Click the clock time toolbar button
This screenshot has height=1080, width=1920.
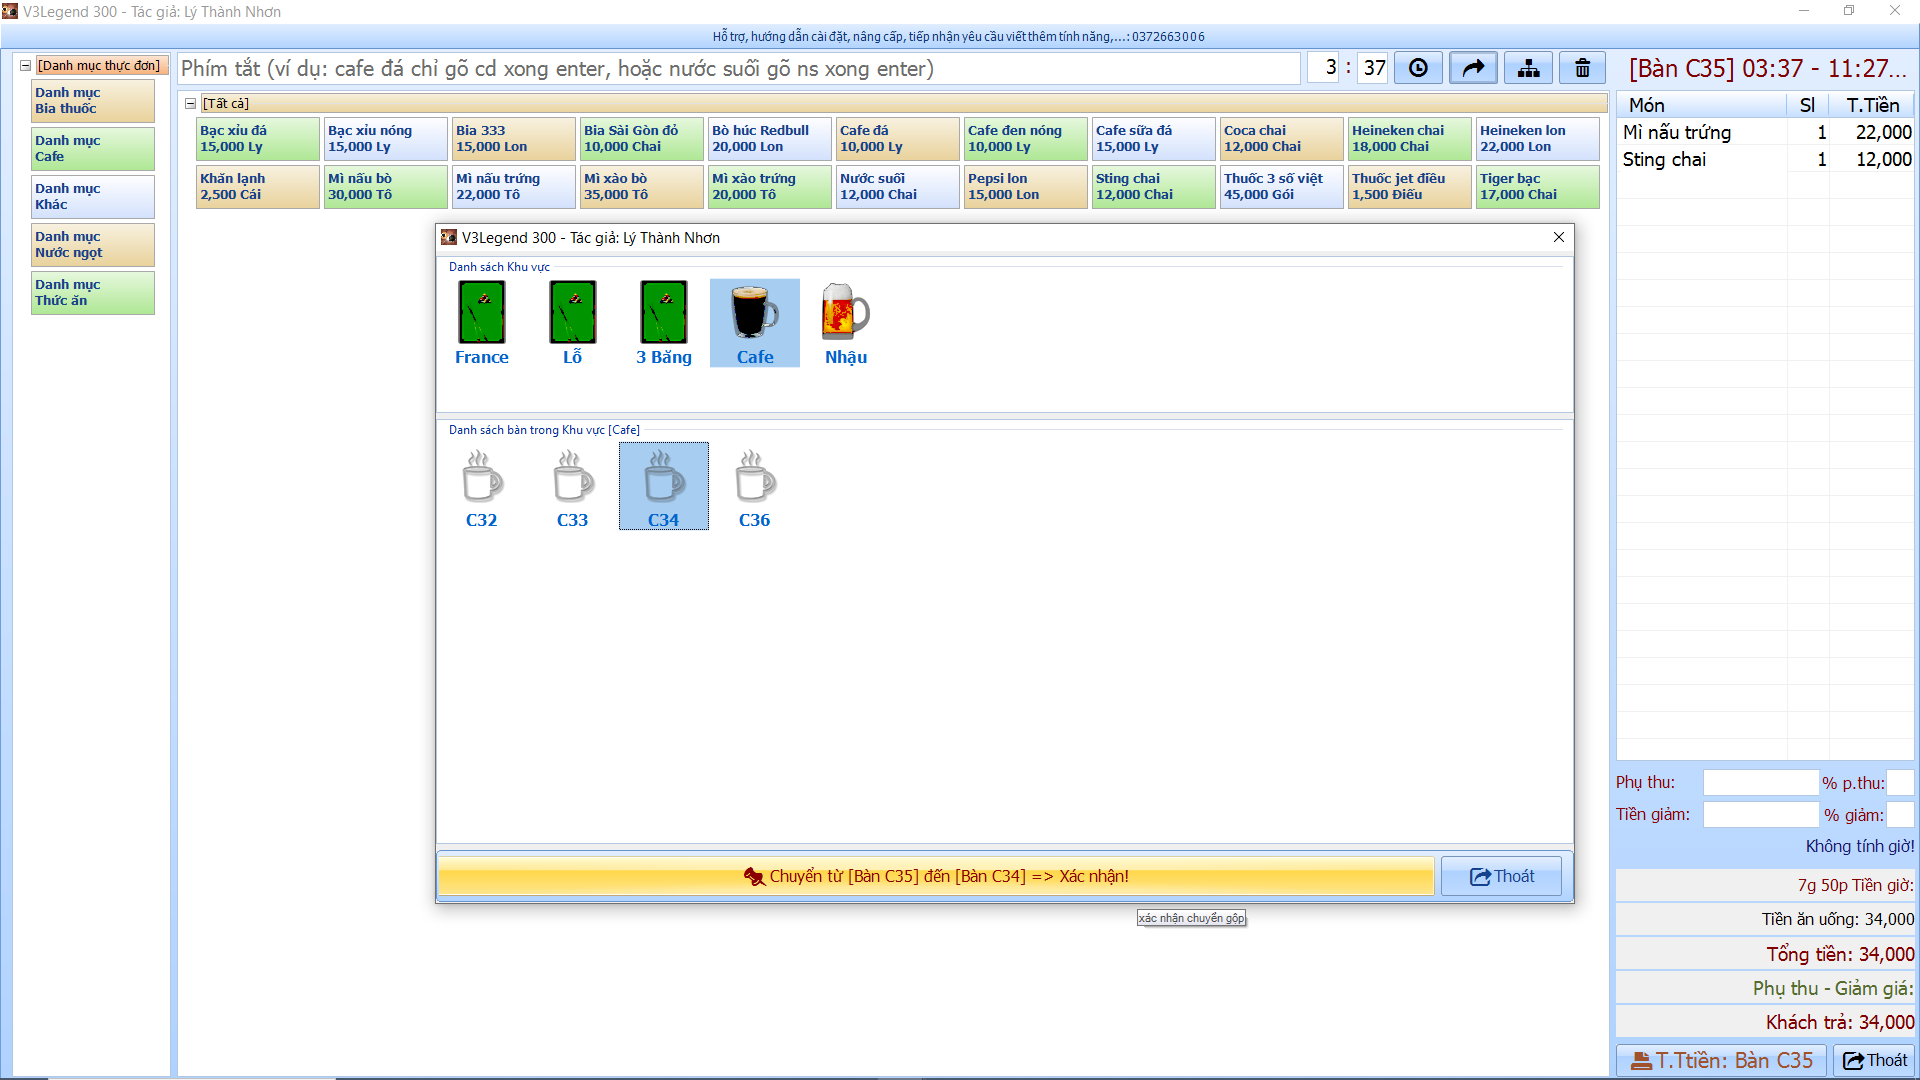(x=1418, y=68)
